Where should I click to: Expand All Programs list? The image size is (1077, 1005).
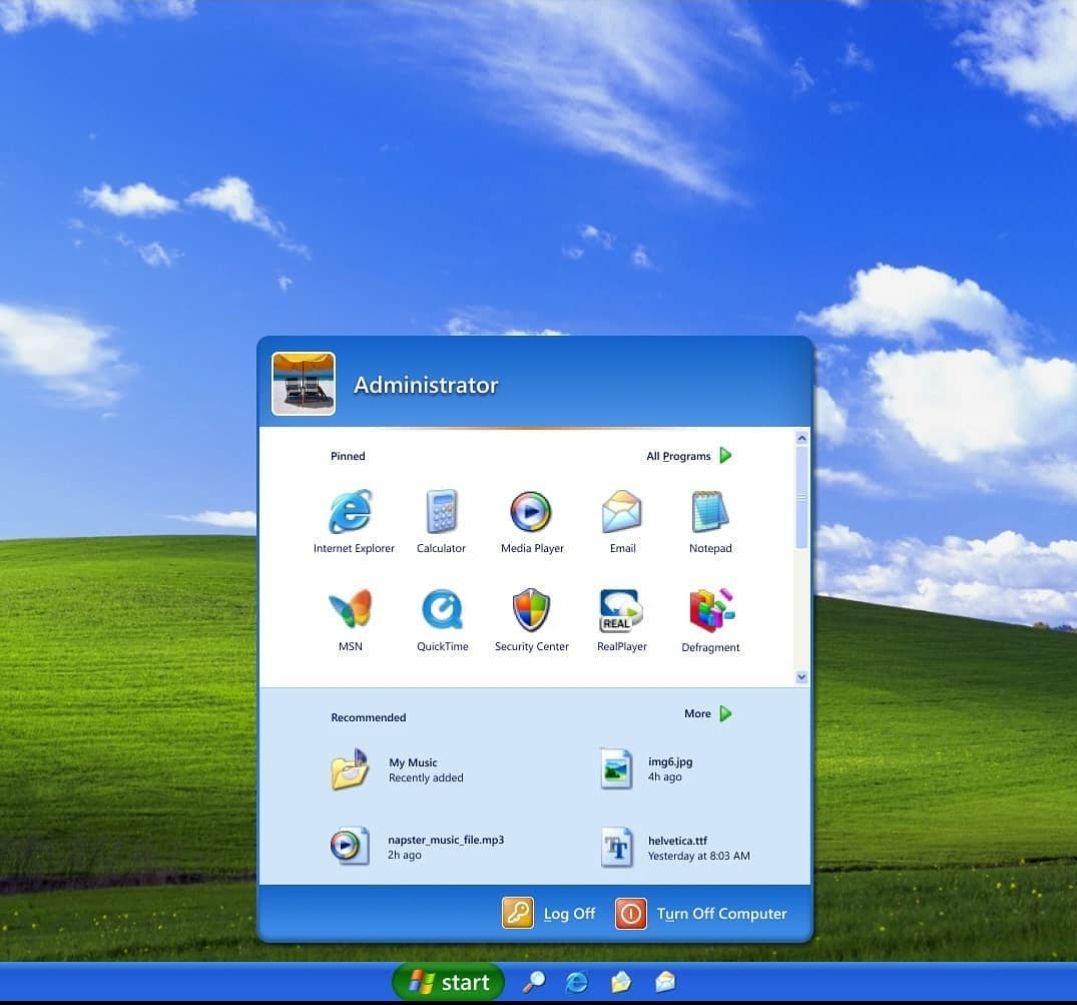coord(688,456)
